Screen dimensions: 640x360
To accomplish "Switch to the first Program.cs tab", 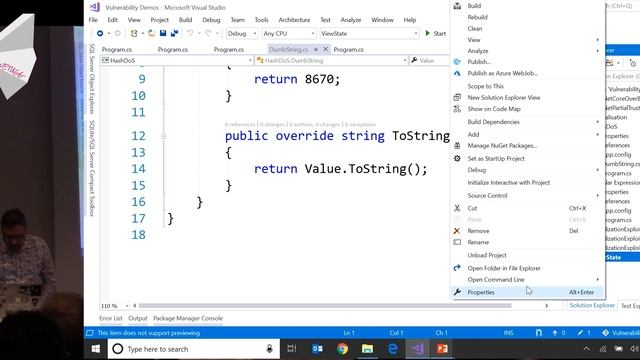I will (x=117, y=49).
